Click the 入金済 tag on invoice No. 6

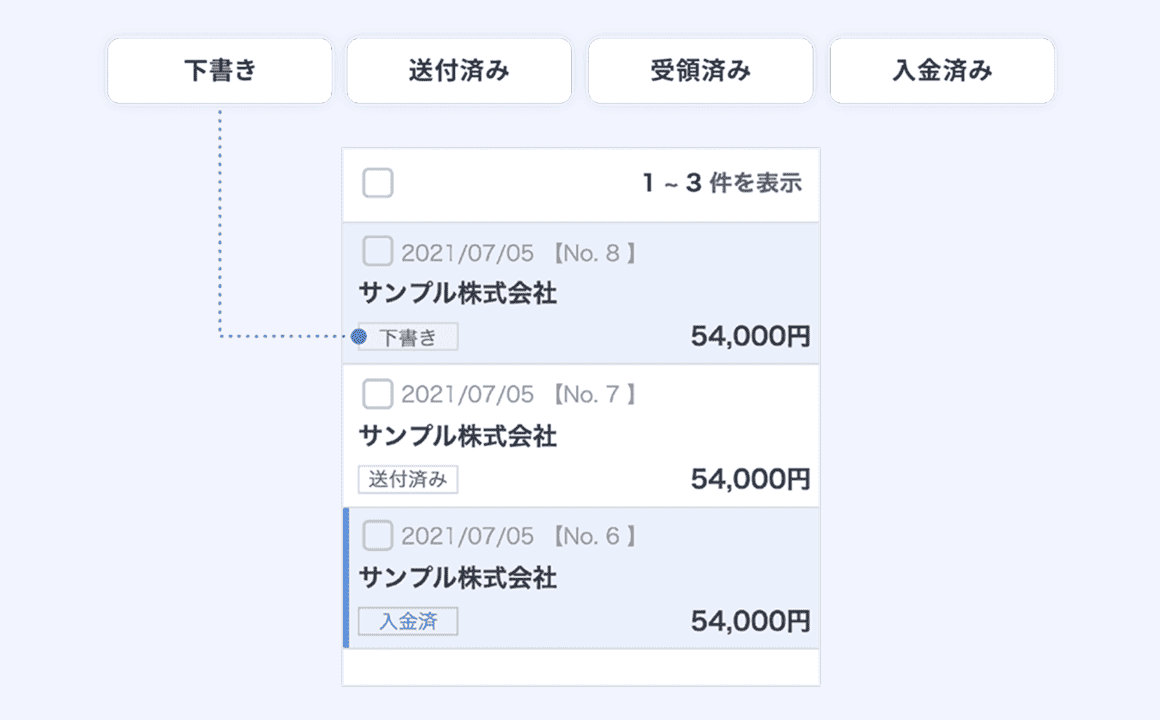[408, 621]
